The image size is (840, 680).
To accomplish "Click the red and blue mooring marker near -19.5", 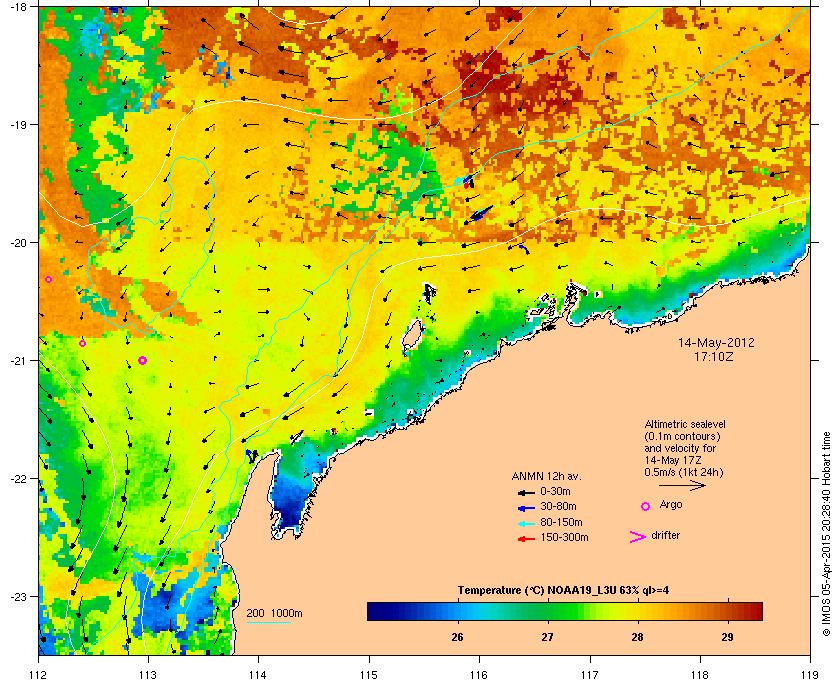I will (467, 181).
